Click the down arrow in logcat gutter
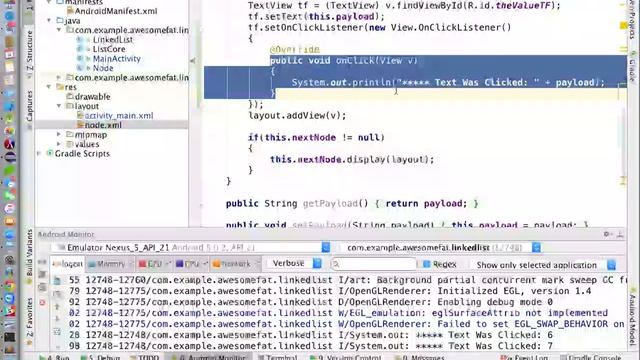 pyautogui.click(x=57, y=319)
